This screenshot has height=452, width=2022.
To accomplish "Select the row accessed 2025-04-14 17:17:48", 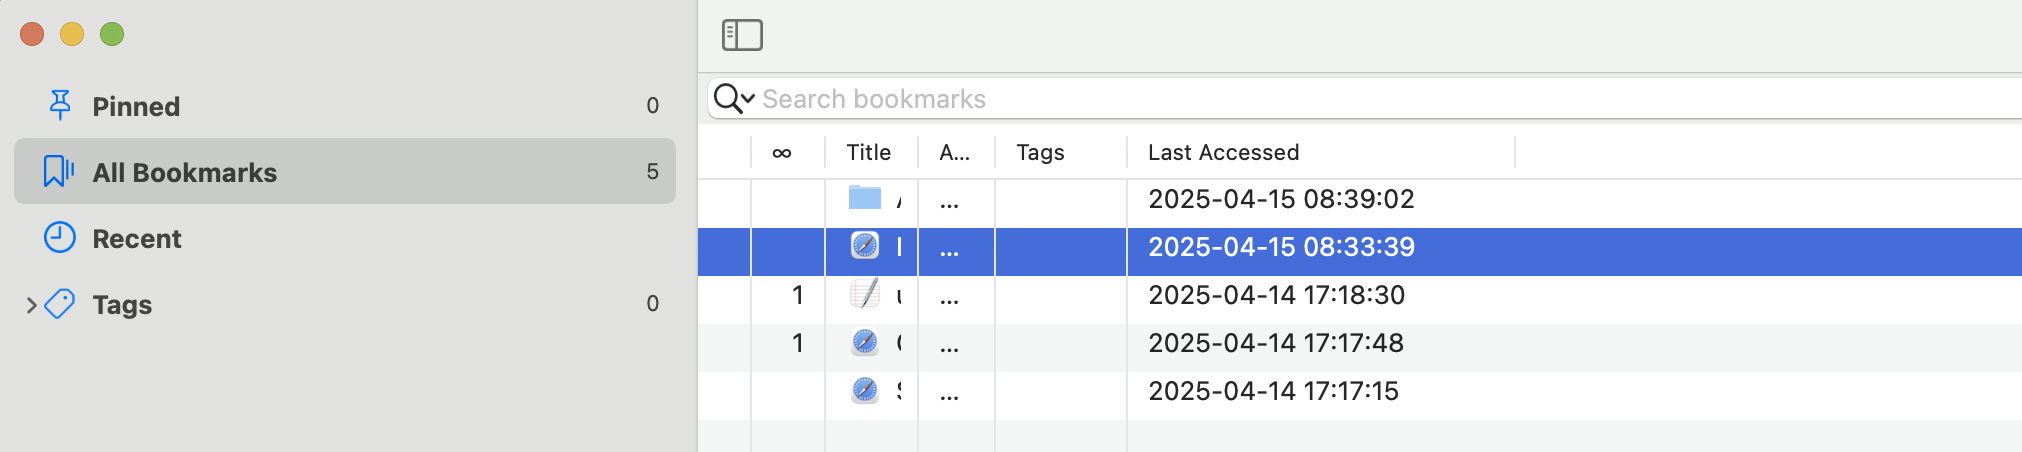I will coord(1275,343).
